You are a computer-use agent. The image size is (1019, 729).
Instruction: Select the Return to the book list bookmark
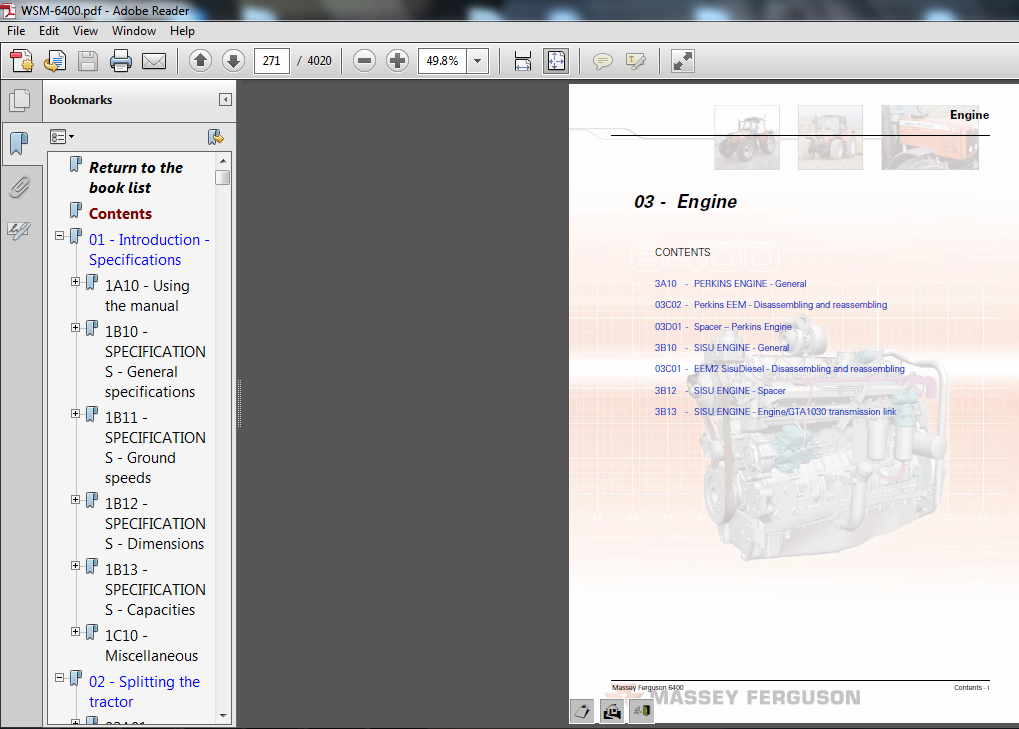[x=136, y=177]
